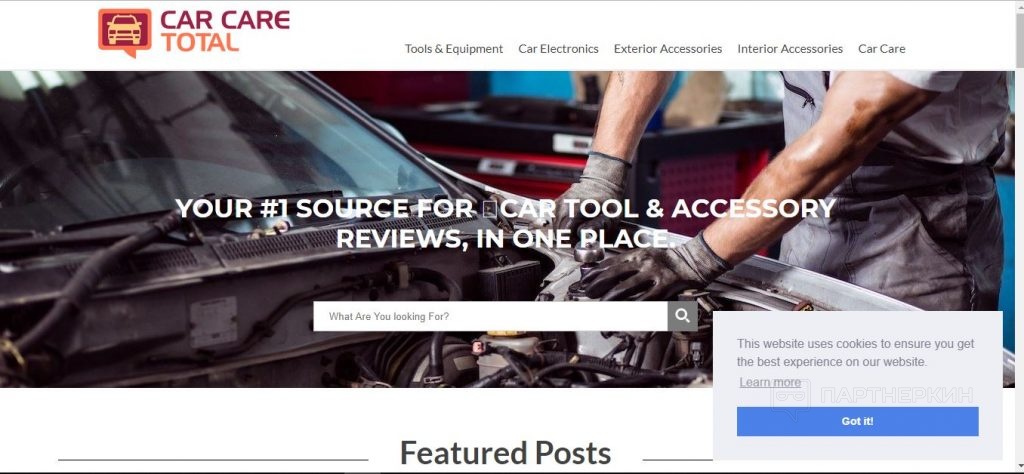Select the Car Care menu item
Screen dimensions: 1024x474
(x=882, y=49)
